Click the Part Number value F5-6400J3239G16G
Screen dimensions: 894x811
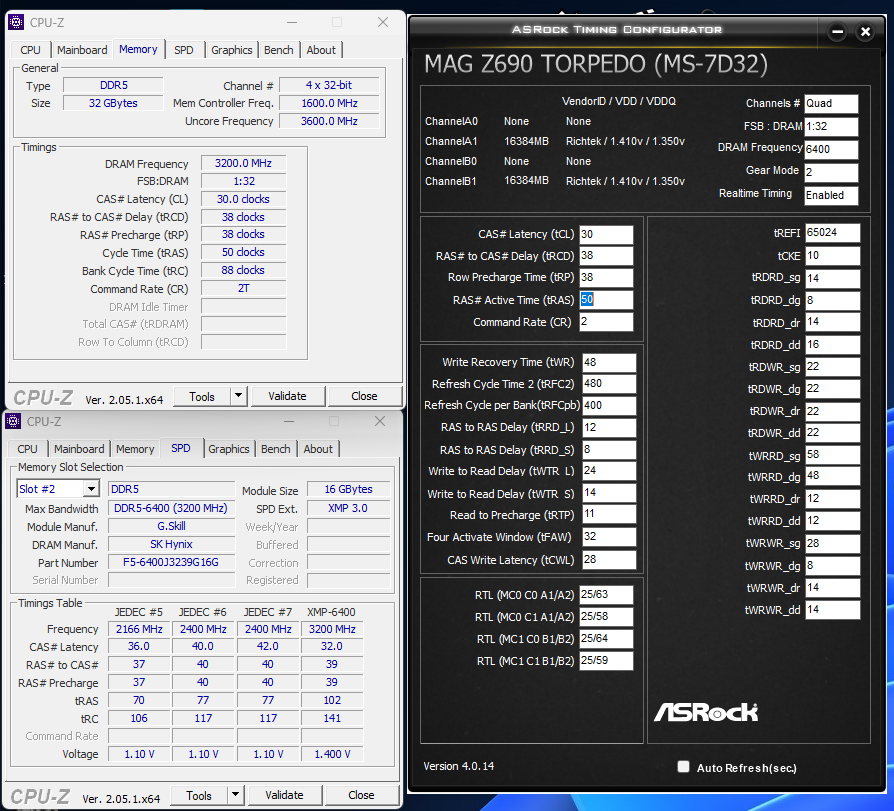(x=171, y=562)
